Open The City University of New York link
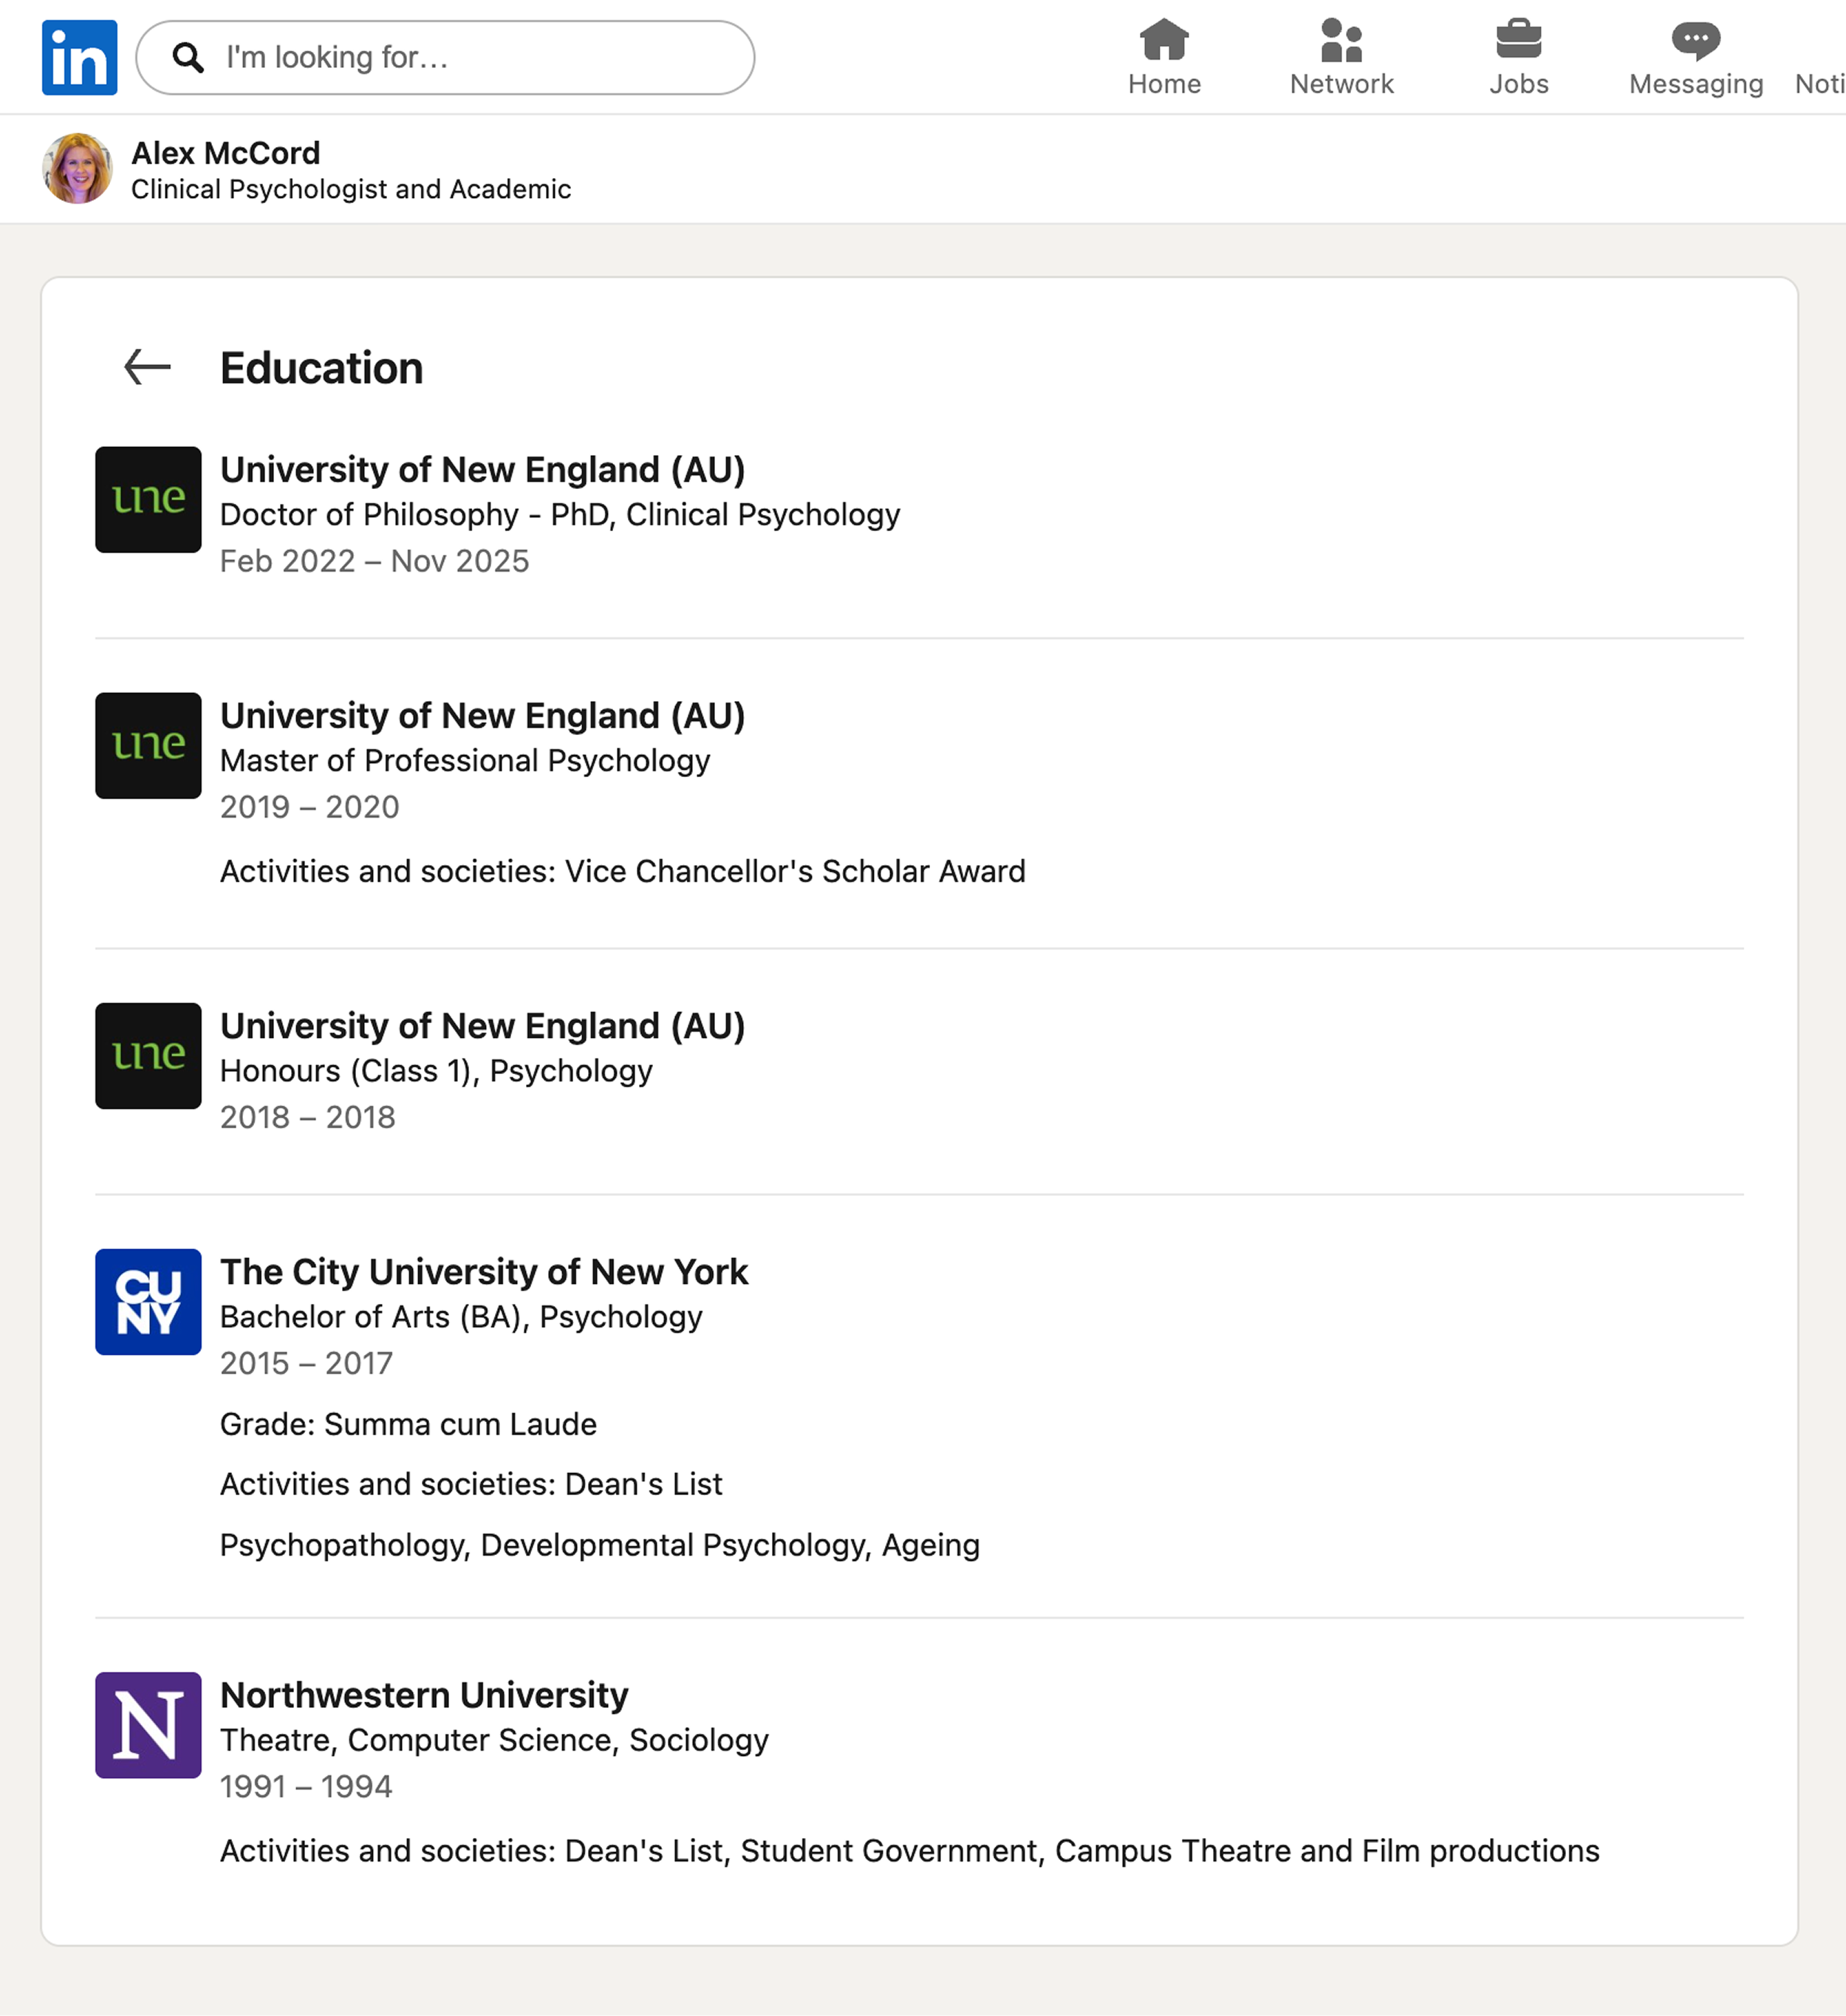This screenshot has height=2016, width=1846. 483,1271
